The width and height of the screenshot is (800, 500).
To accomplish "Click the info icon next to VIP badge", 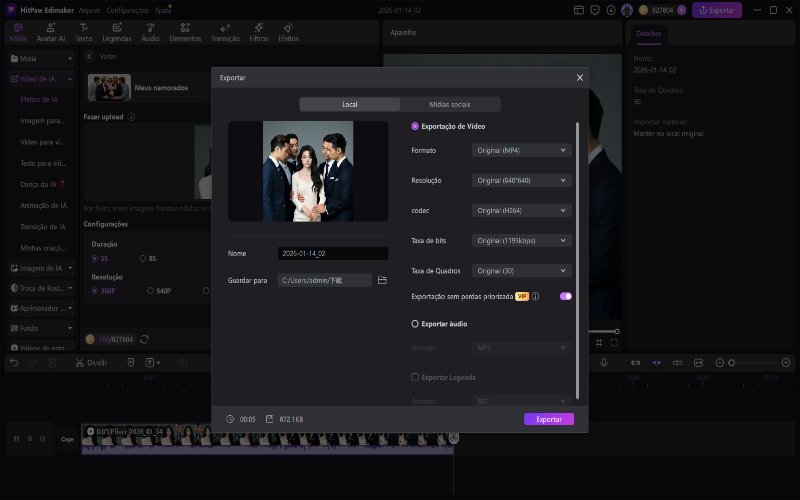I will point(535,296).
